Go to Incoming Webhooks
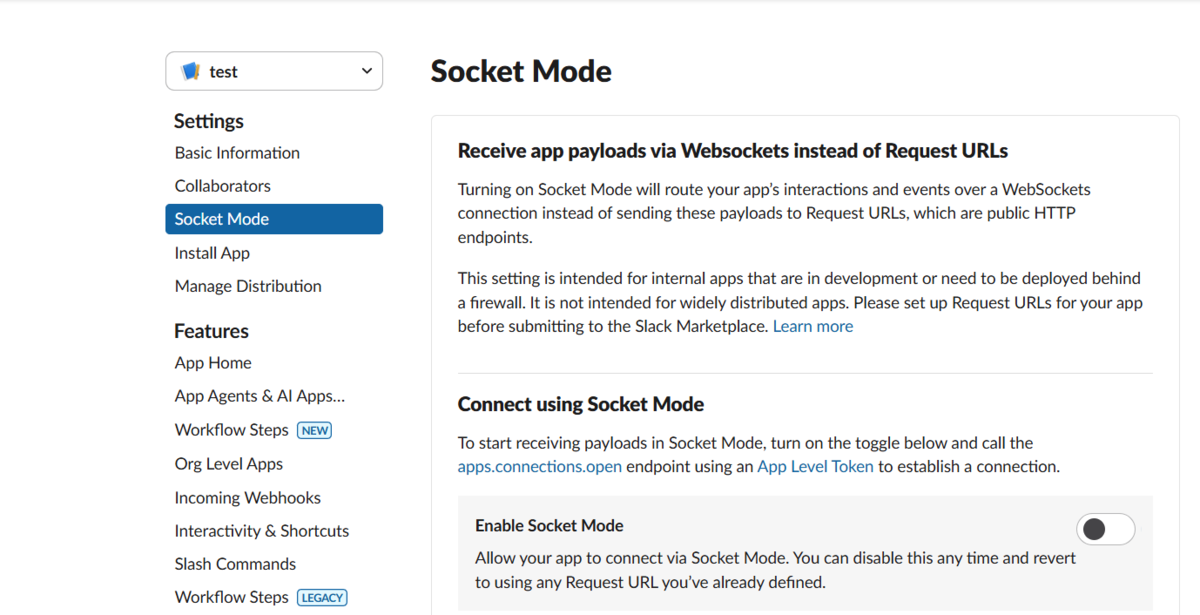The image size is (1200, 615). [x=248, y=498]
